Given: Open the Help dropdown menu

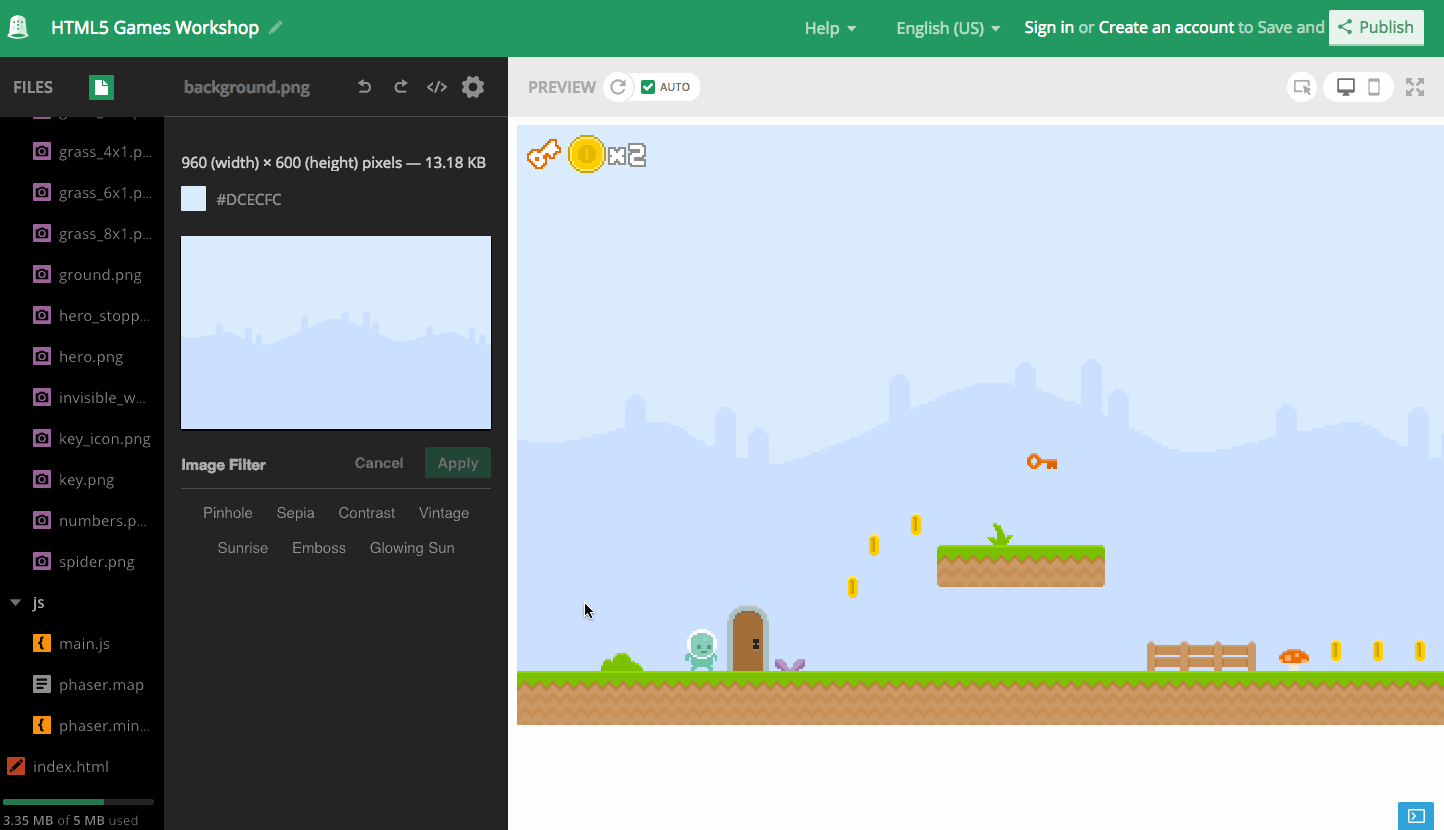Looking at the screenshot, I should [x=830, y=28].
